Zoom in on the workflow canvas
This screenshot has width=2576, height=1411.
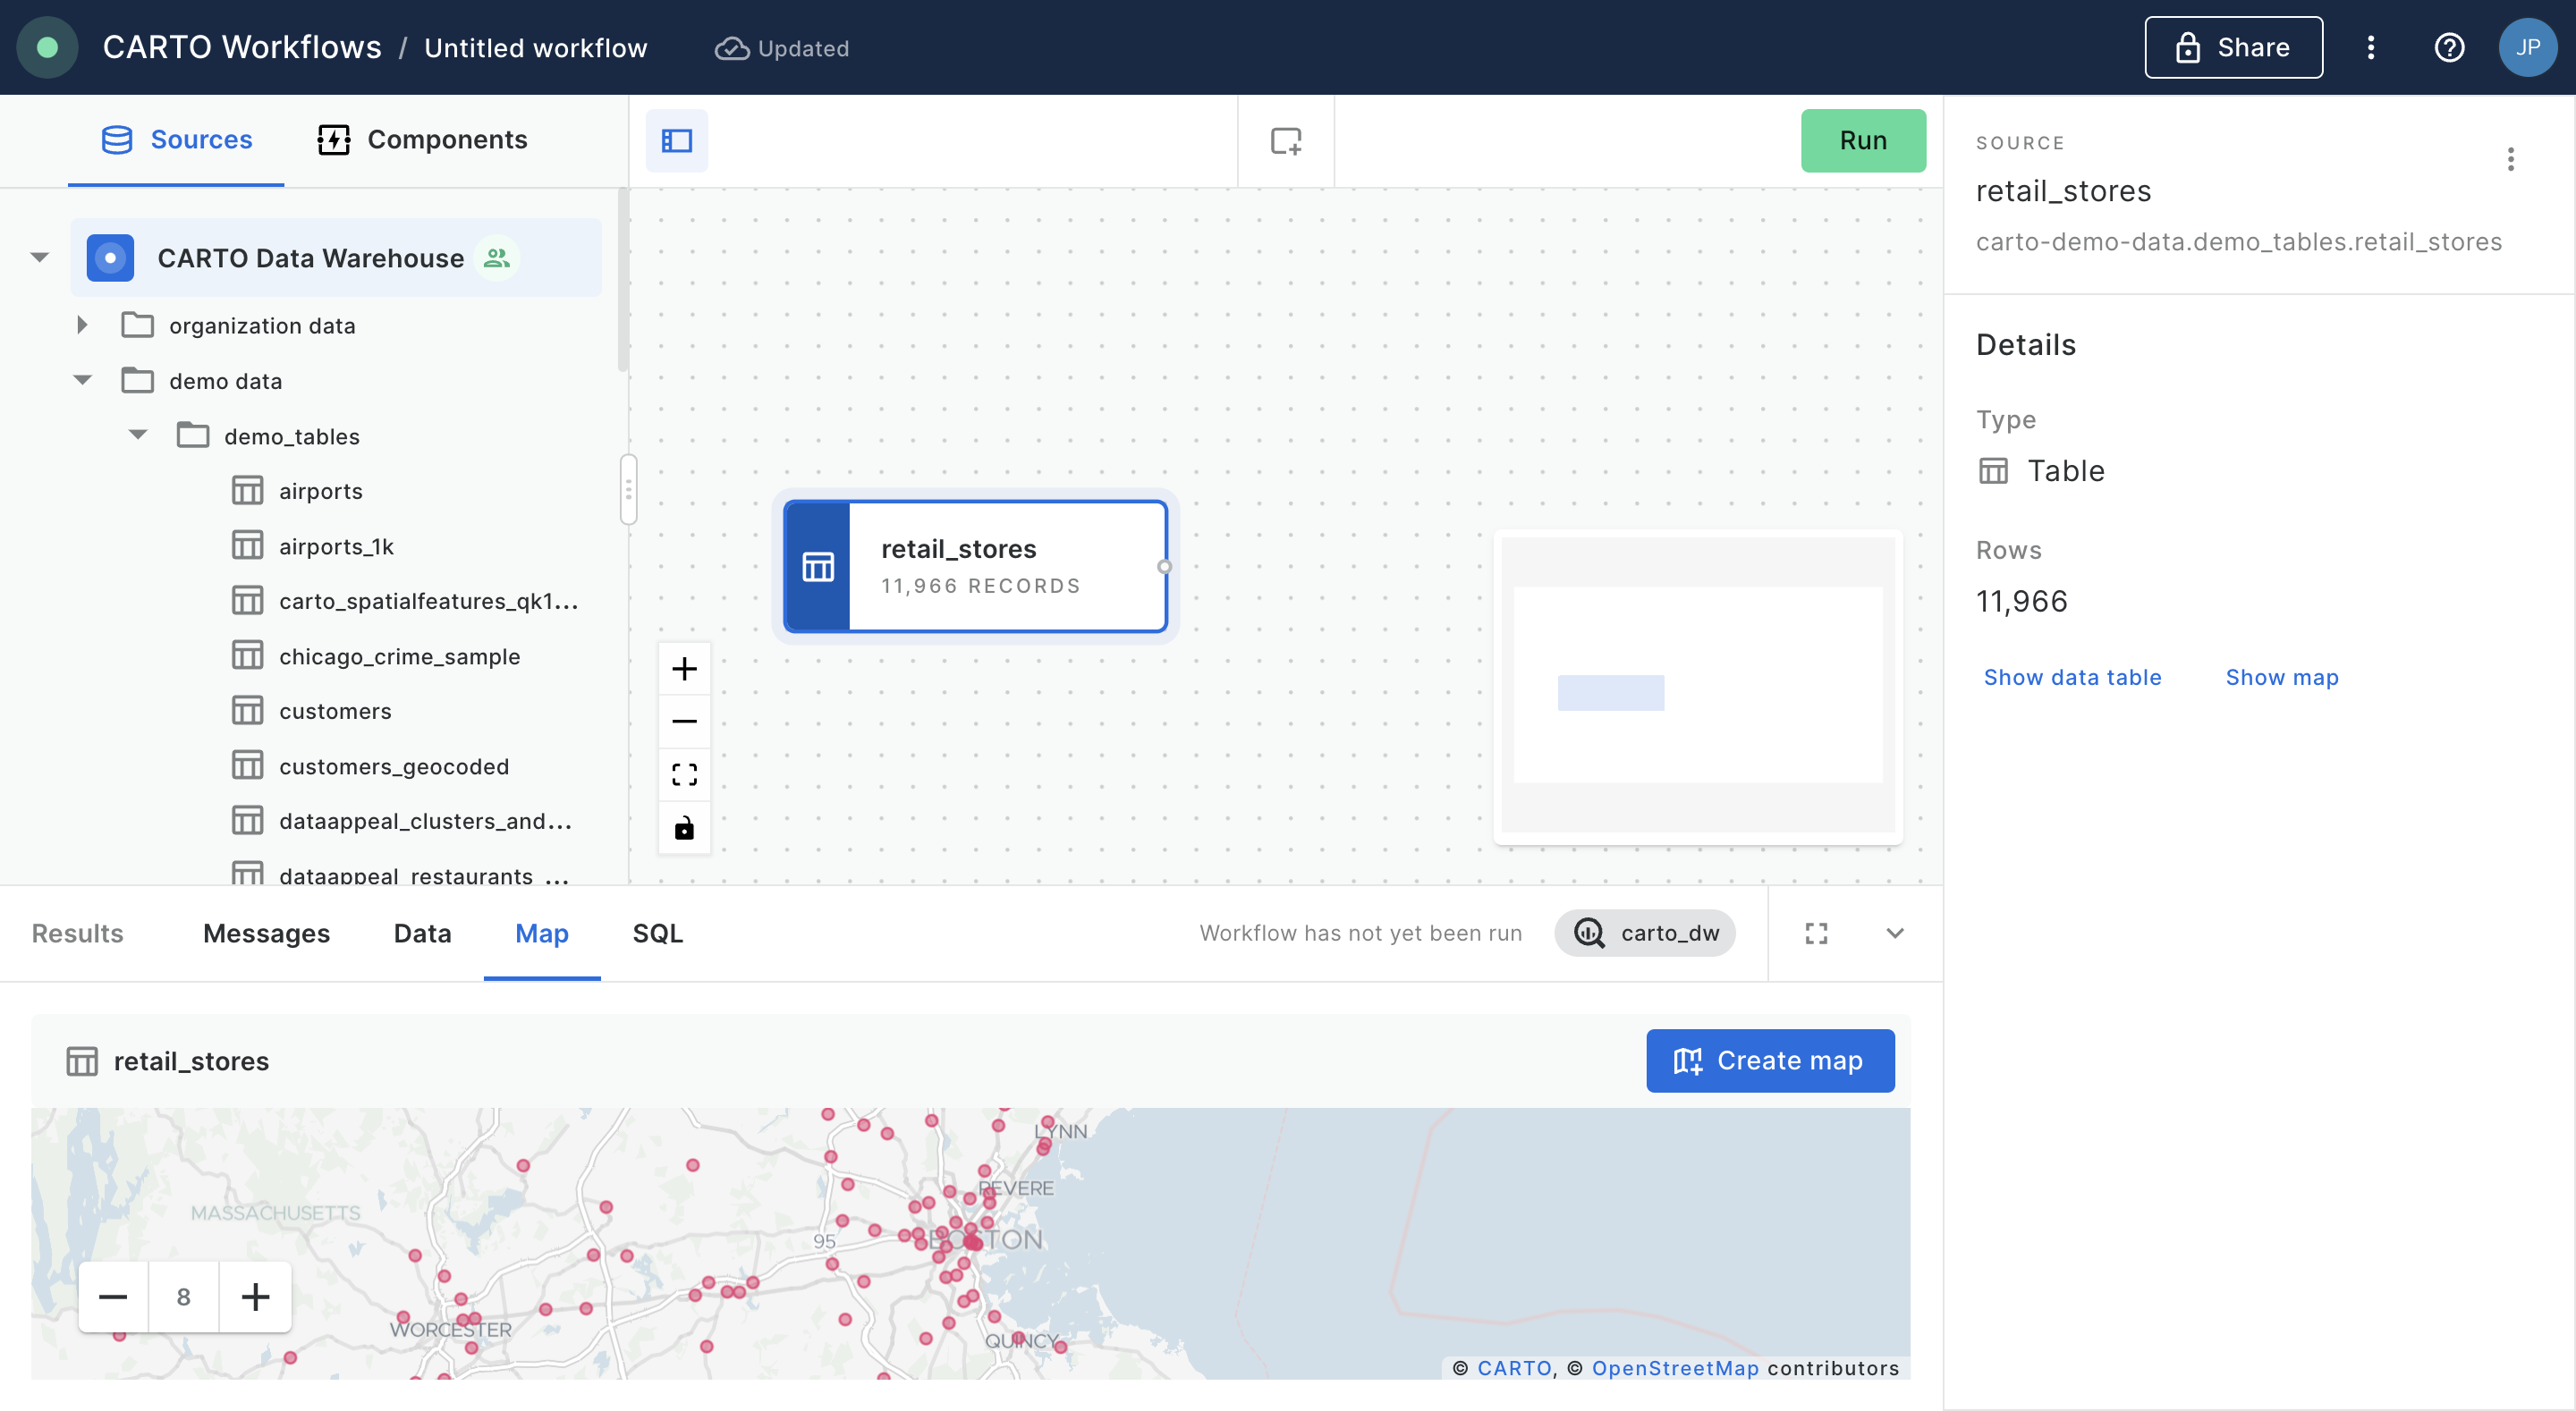click(x=684, y=668)
